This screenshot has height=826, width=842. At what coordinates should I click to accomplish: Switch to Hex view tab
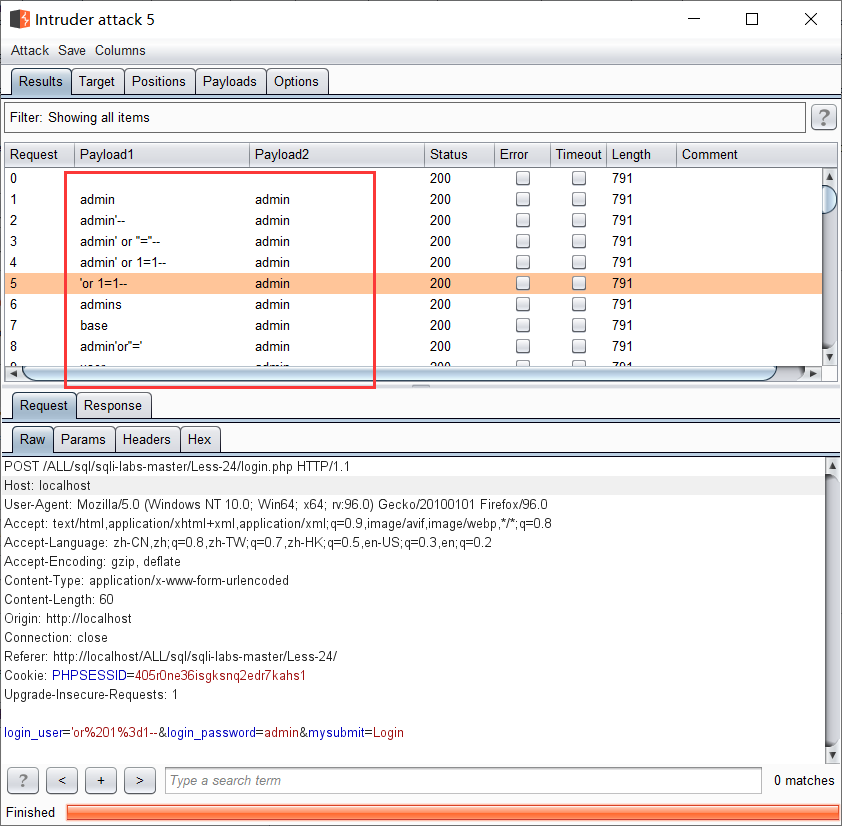pyautogui.click(x=199, y=439)
